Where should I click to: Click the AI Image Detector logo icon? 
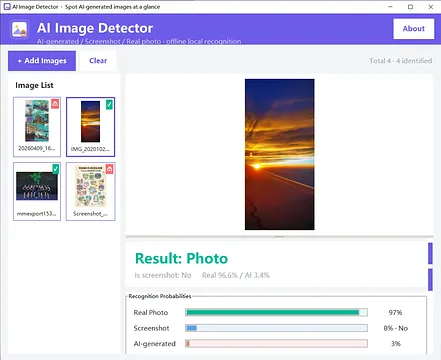(19, 29)
